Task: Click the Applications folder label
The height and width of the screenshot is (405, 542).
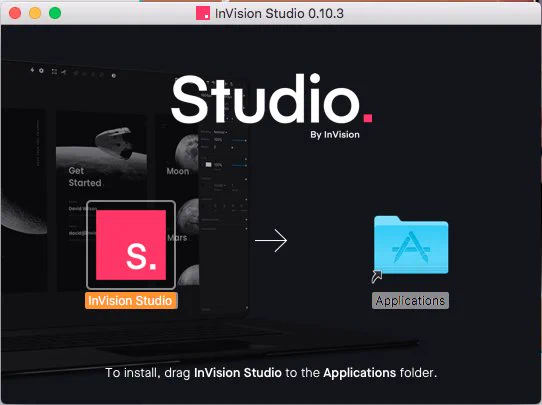Action: point(410,301)
